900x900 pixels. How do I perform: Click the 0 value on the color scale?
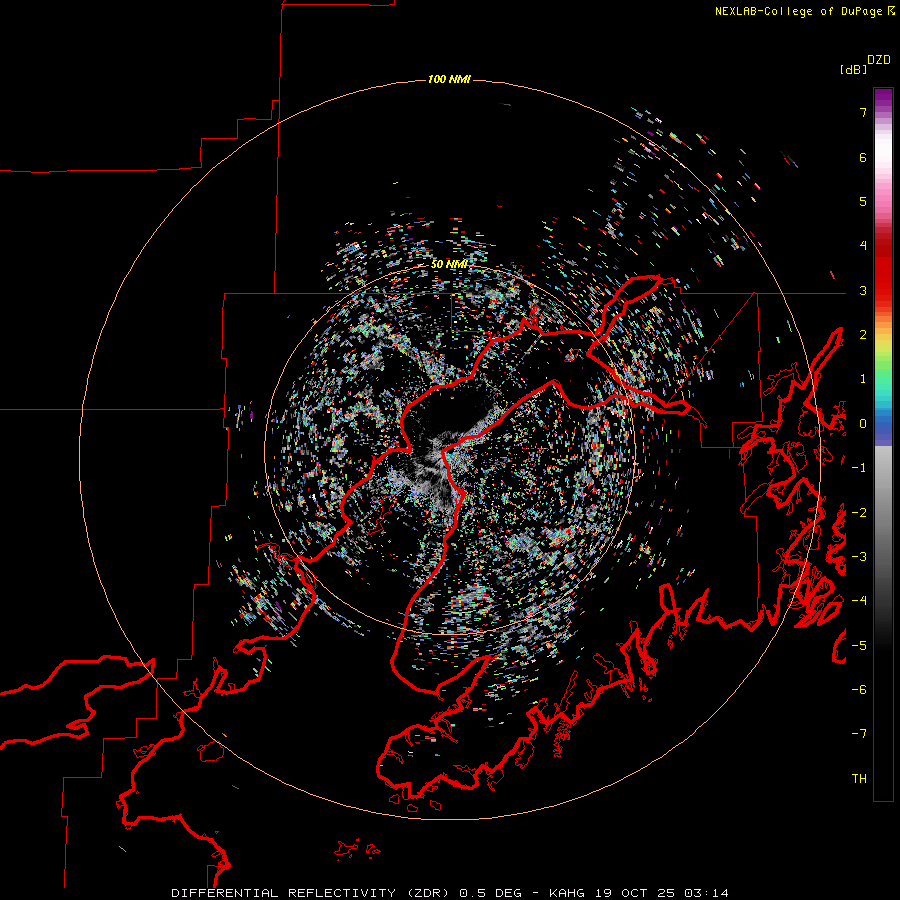(x=863, y=424)
